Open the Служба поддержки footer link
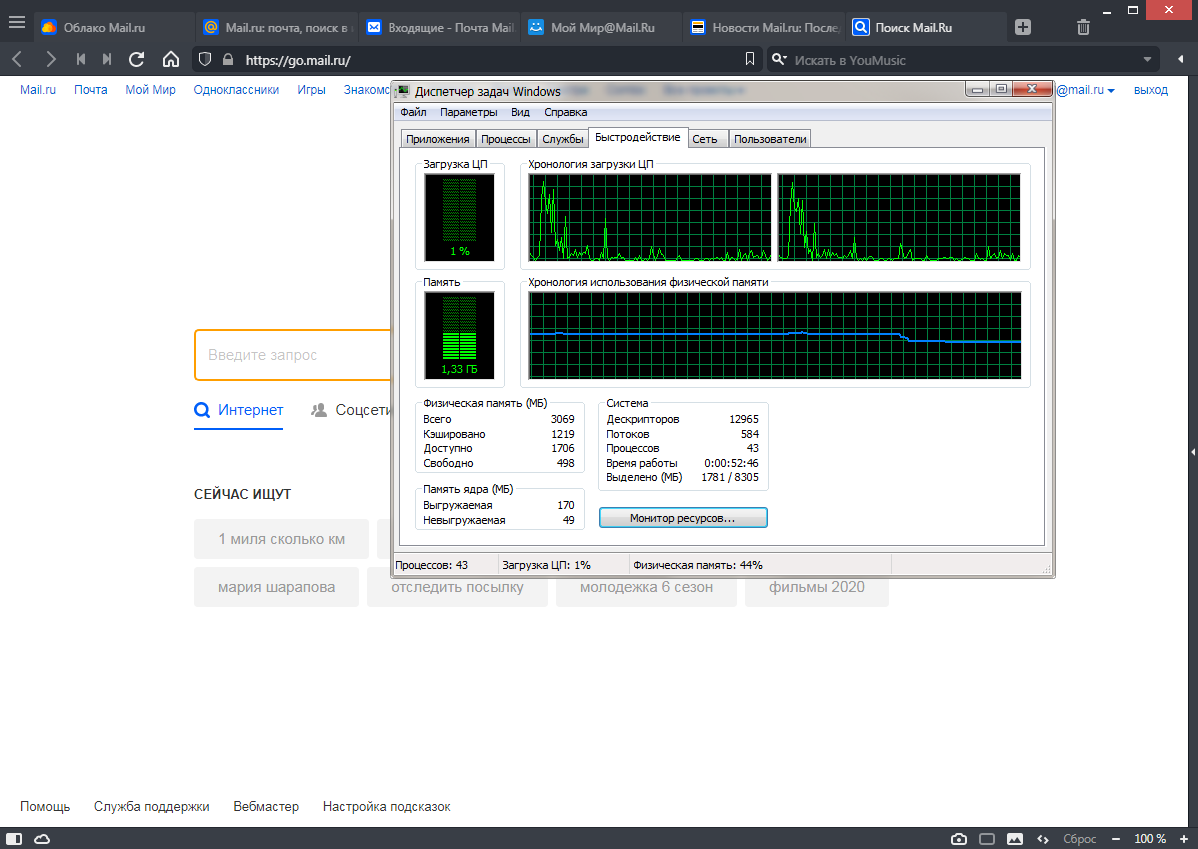This screenshot has height=849, width=1198. pos(151,806)
